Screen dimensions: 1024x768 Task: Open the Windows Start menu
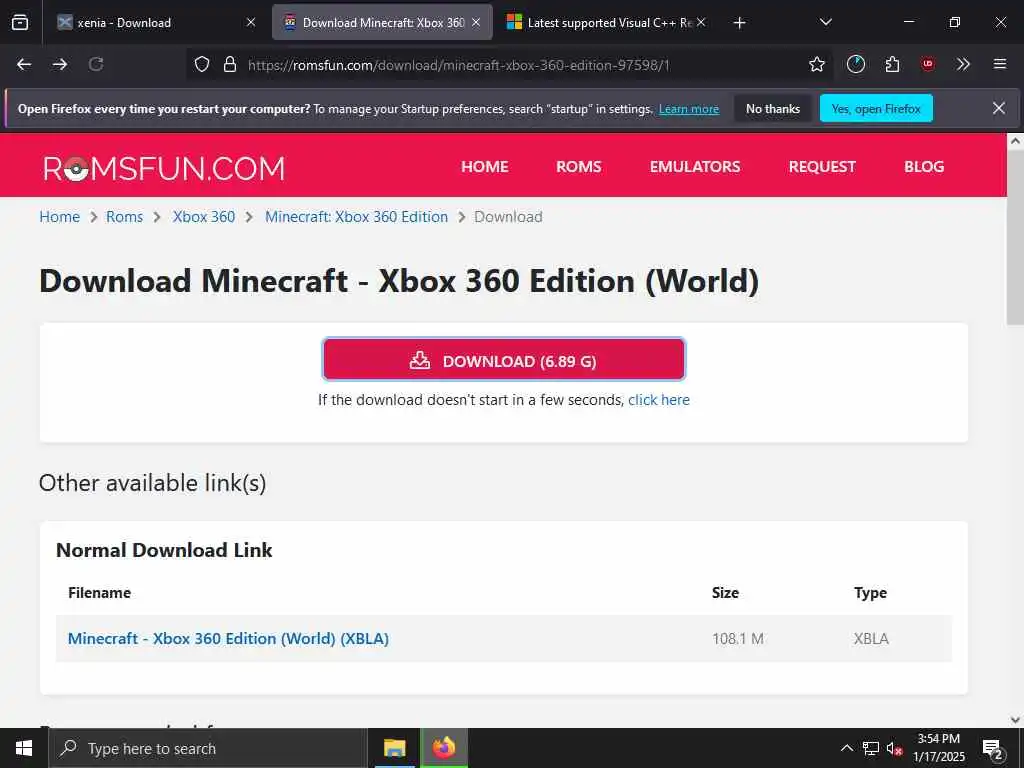click(x=24, y=748)
